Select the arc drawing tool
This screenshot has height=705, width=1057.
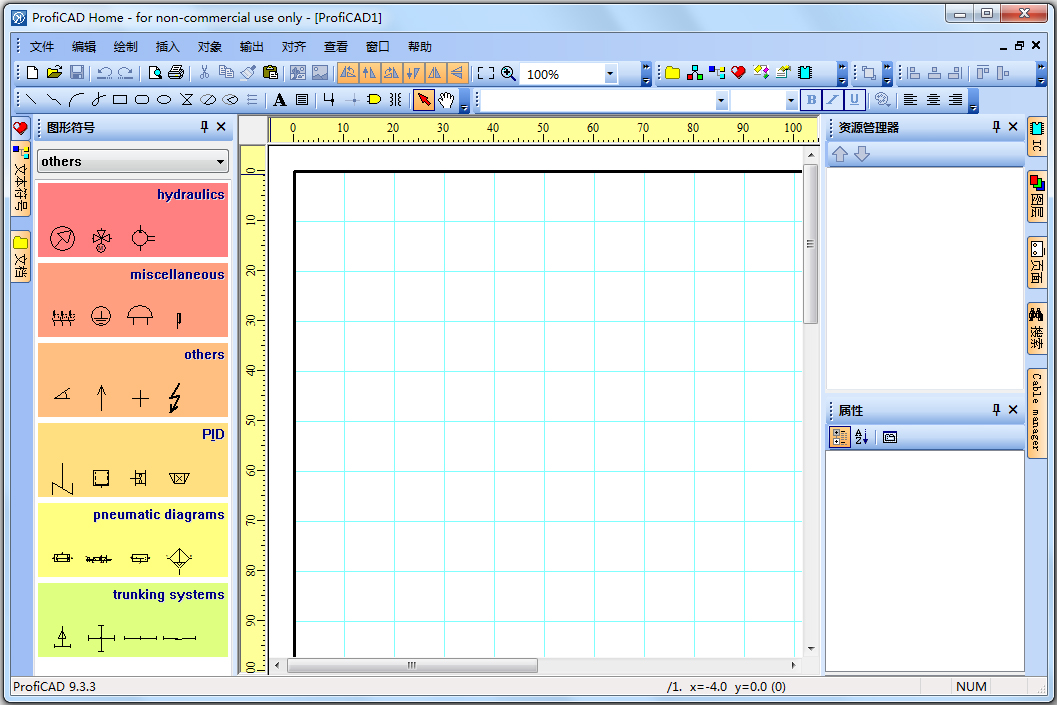(76, 100)
